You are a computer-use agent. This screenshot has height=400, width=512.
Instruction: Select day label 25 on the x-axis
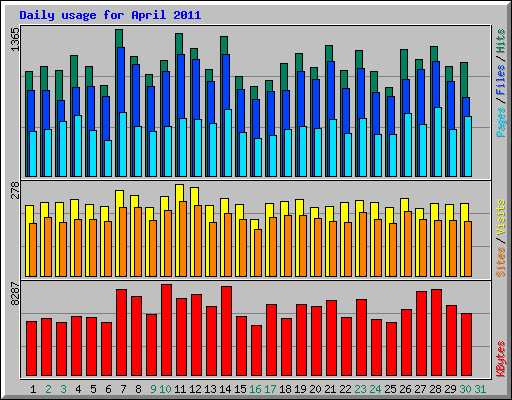click(x=390, y=389)
